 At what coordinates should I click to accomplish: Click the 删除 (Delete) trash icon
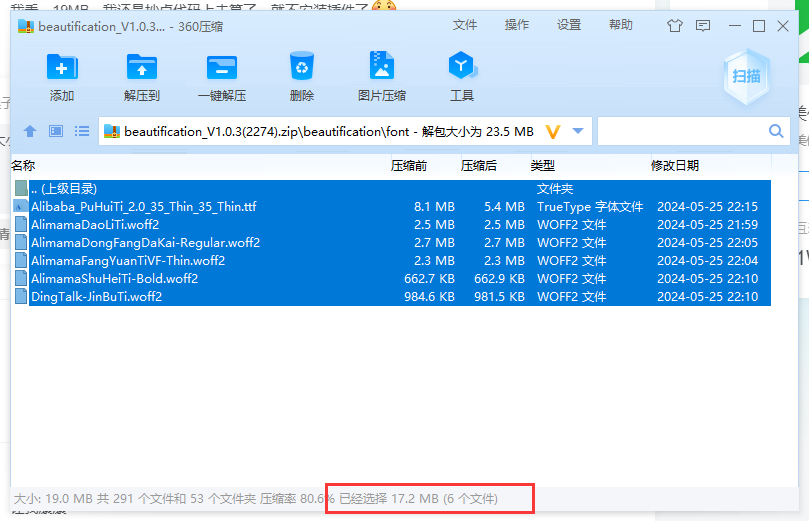click(302, 66)
